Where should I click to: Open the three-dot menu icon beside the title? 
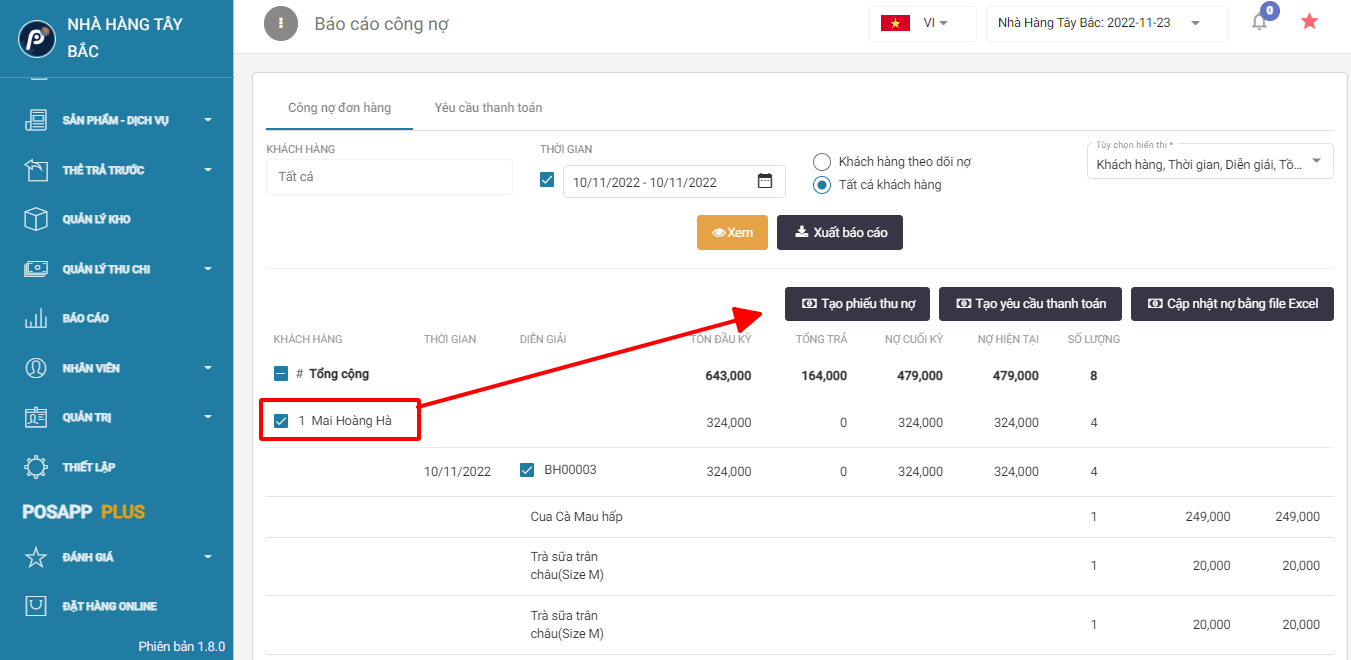(281, 23)
